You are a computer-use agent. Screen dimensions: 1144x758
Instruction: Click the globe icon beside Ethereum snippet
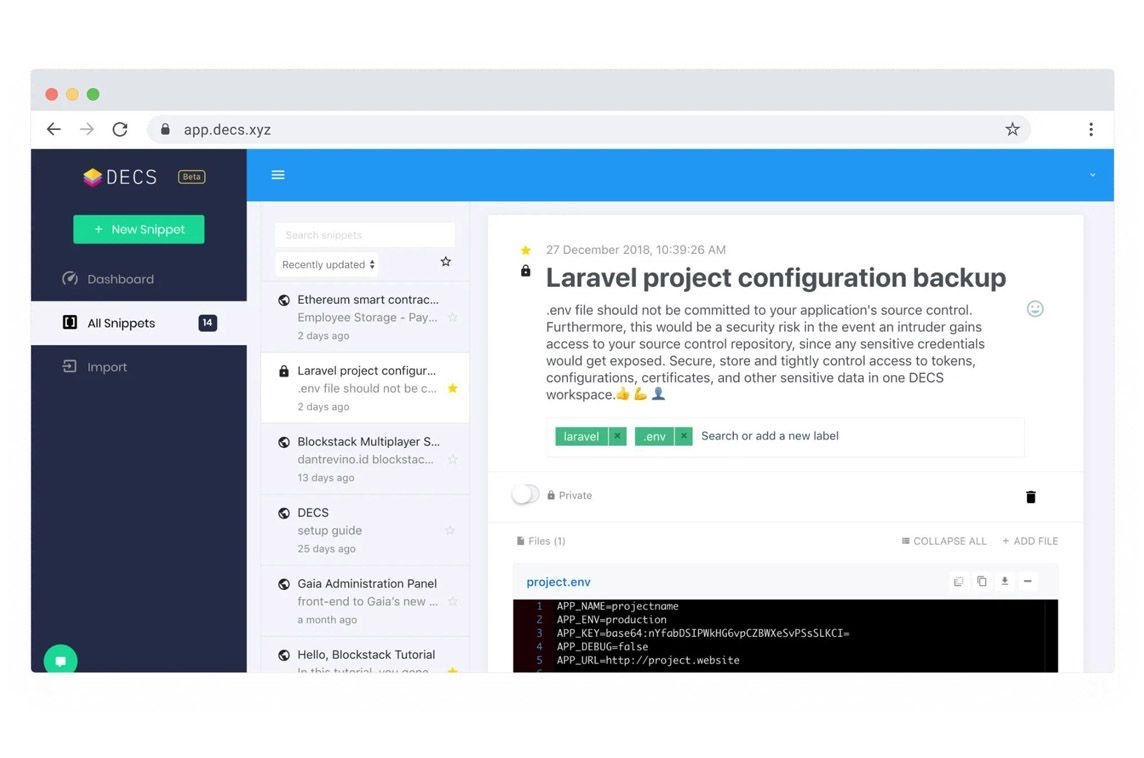[x=284, y=300]
